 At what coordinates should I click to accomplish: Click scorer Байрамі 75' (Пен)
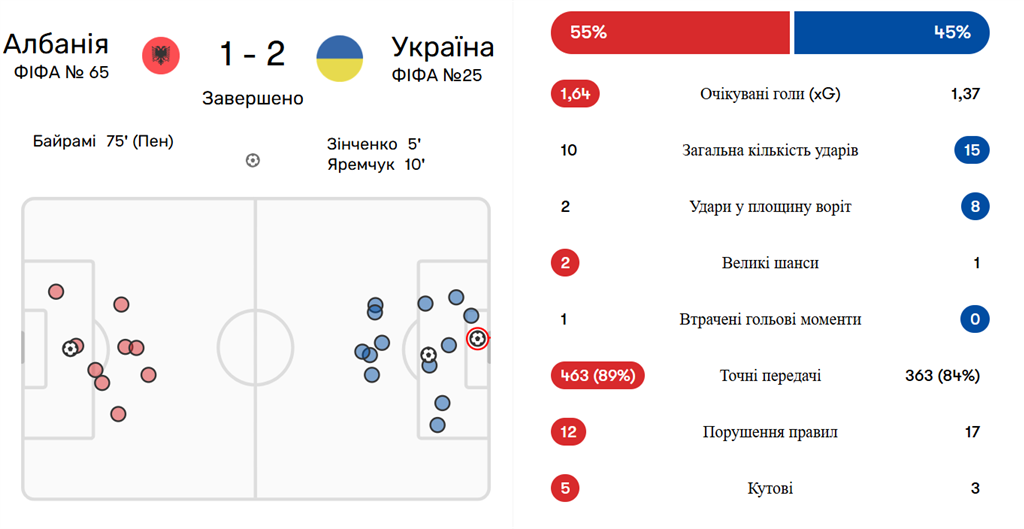tap(103, 141)
